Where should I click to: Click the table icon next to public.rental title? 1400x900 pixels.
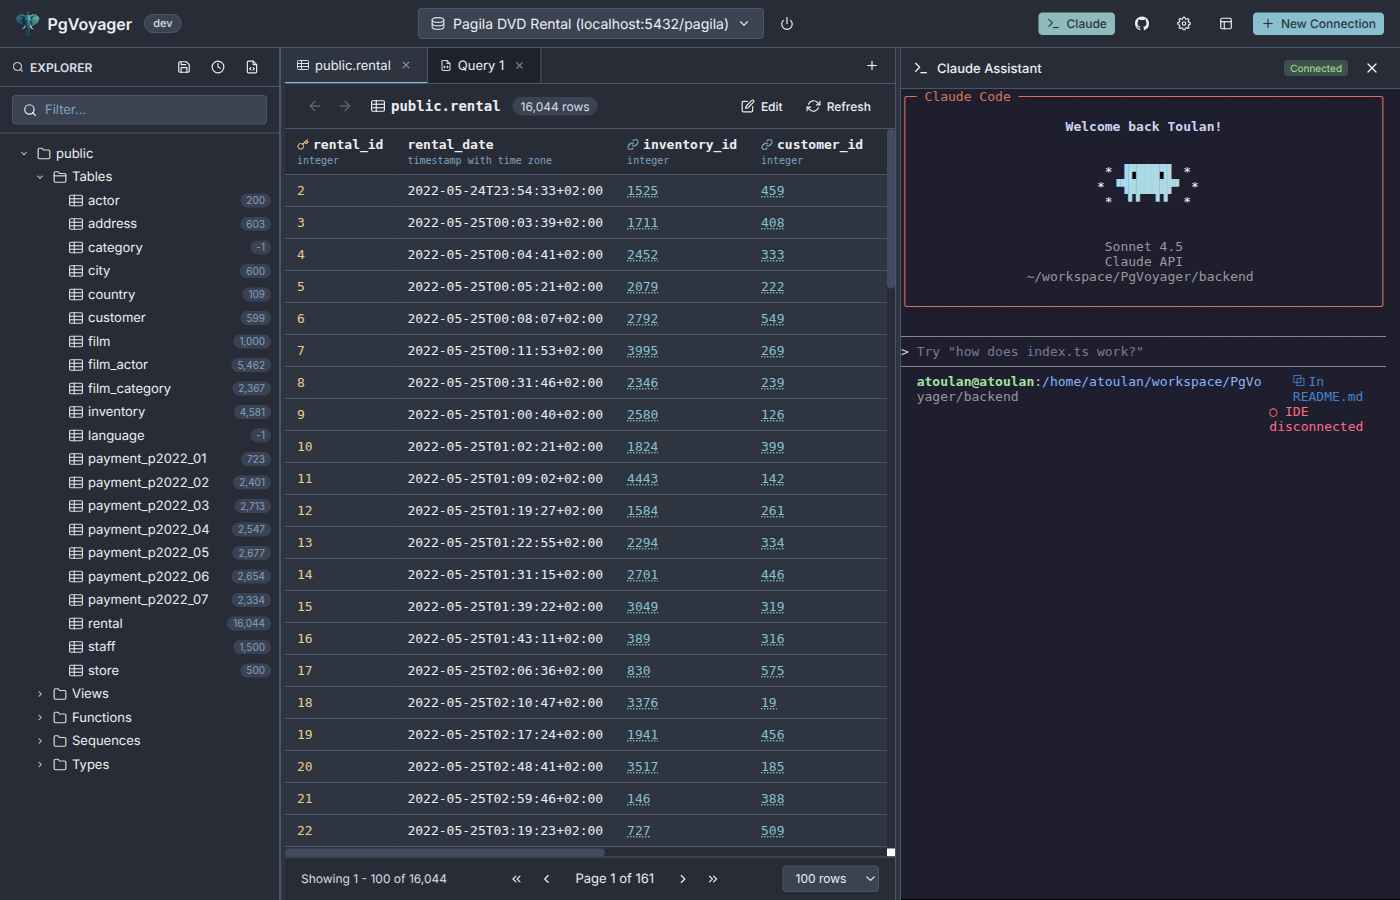[x=378, y=106]
